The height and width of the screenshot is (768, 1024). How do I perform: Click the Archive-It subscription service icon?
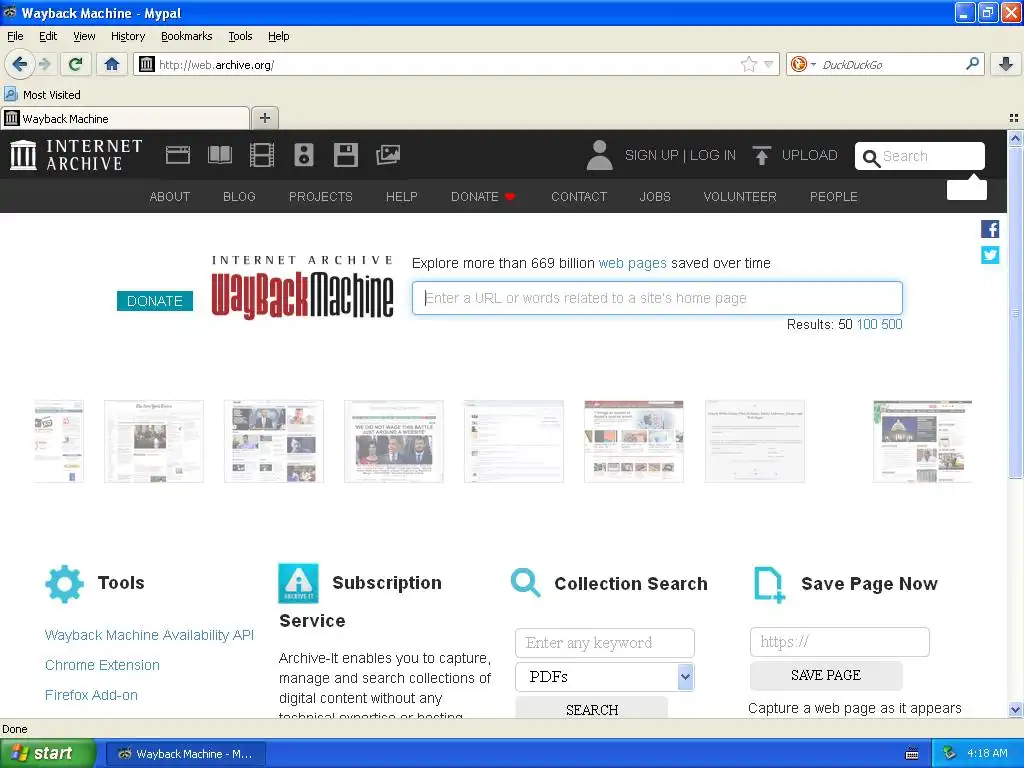coord(298,583)
